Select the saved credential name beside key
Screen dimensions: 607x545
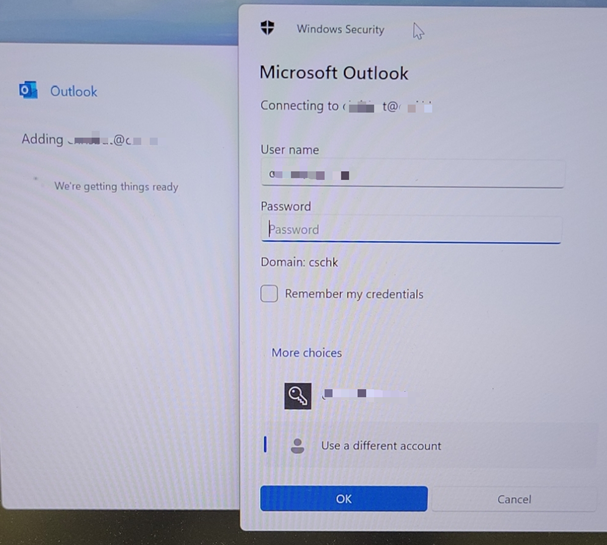tap(364, 393)
